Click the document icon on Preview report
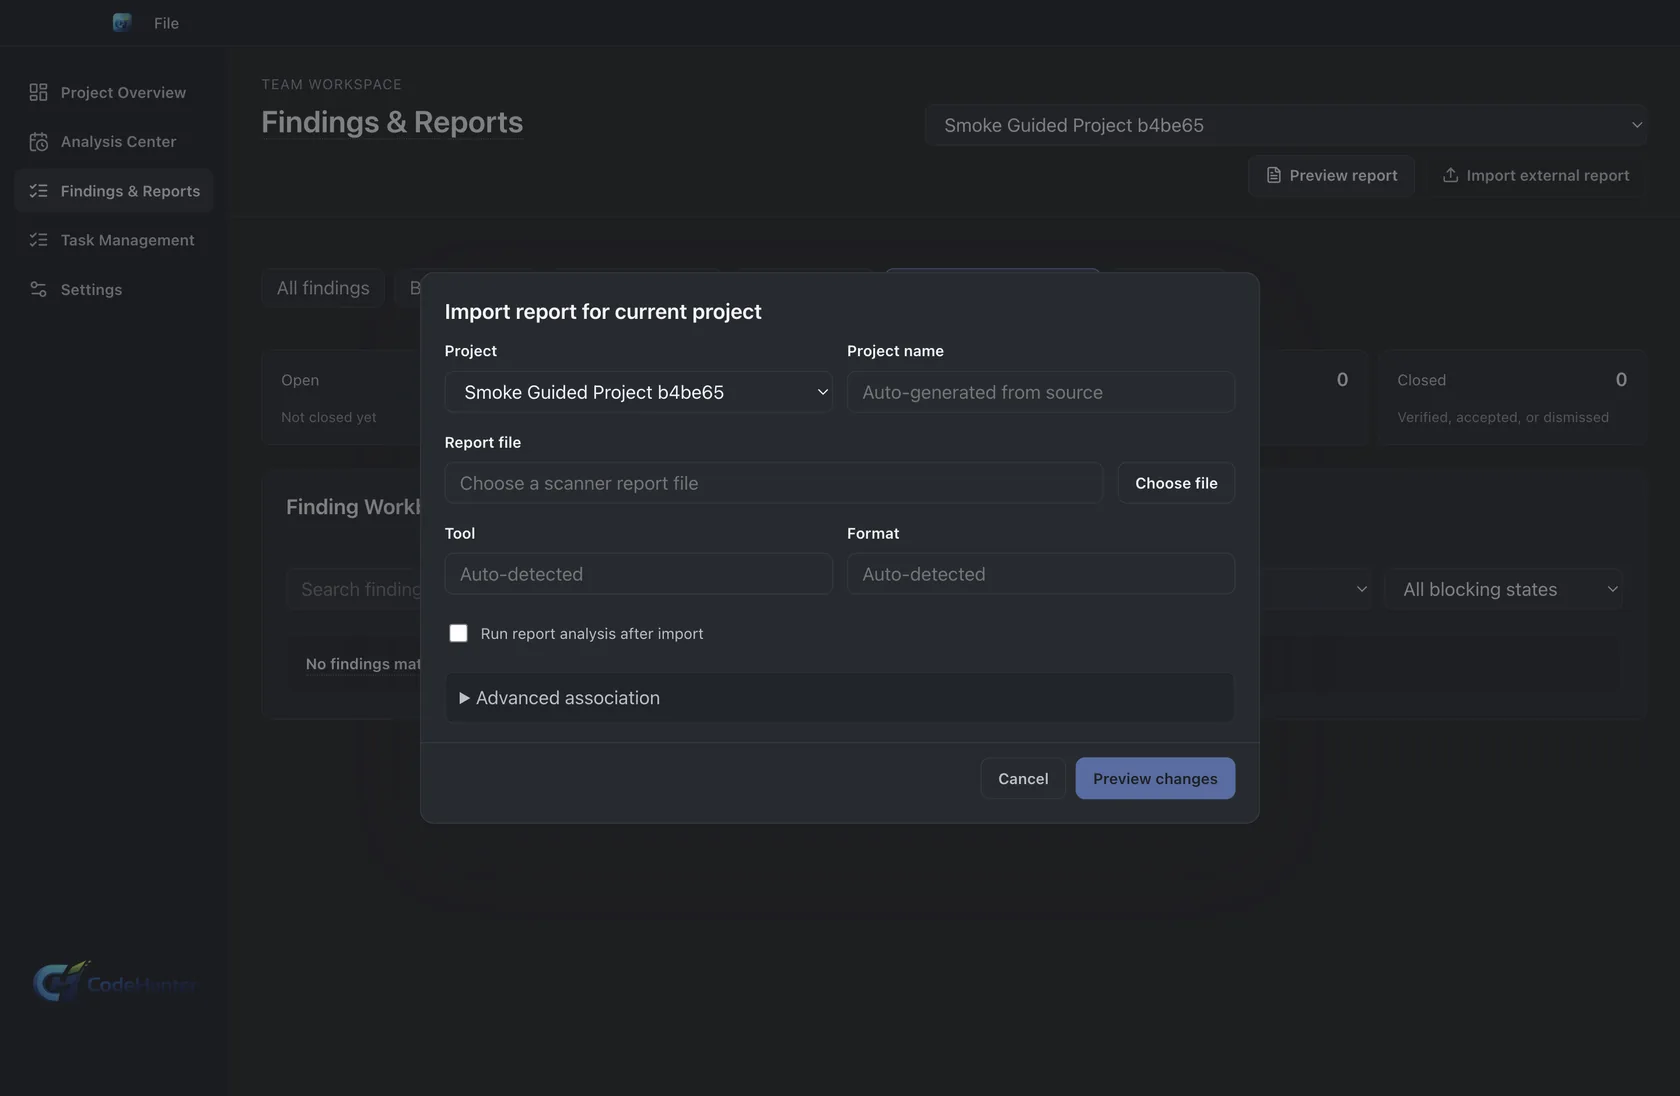Viewport: 1680px width, 1096px height. [x=1273, y=175]
